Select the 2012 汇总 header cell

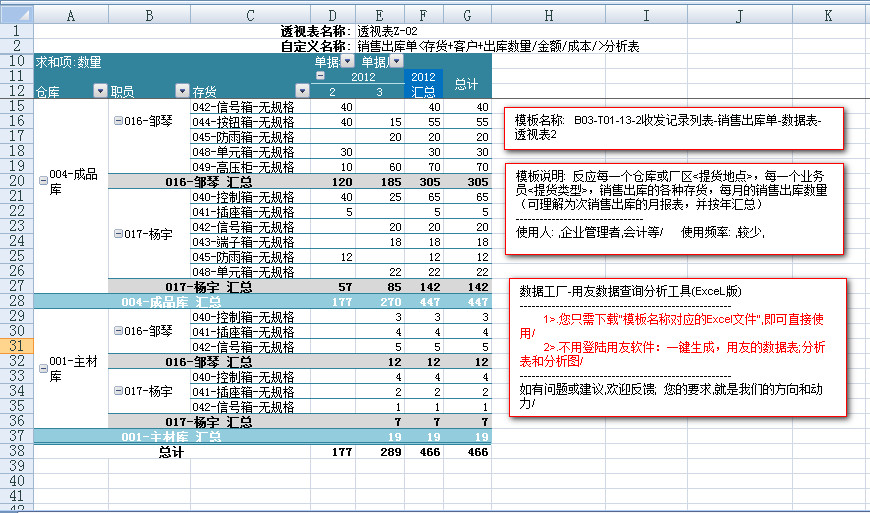point(423,84)
